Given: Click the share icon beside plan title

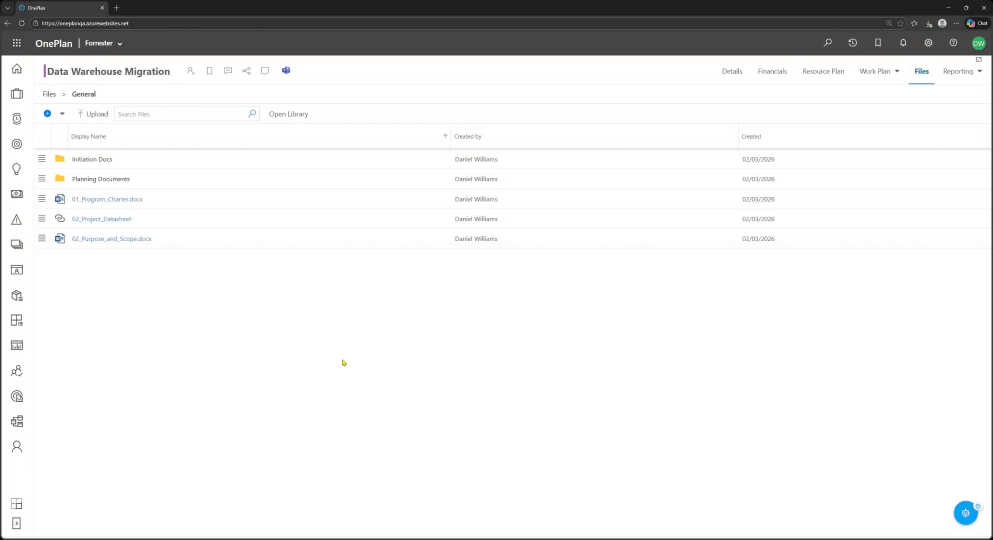Looking at the screenshot, I should 246,71.
